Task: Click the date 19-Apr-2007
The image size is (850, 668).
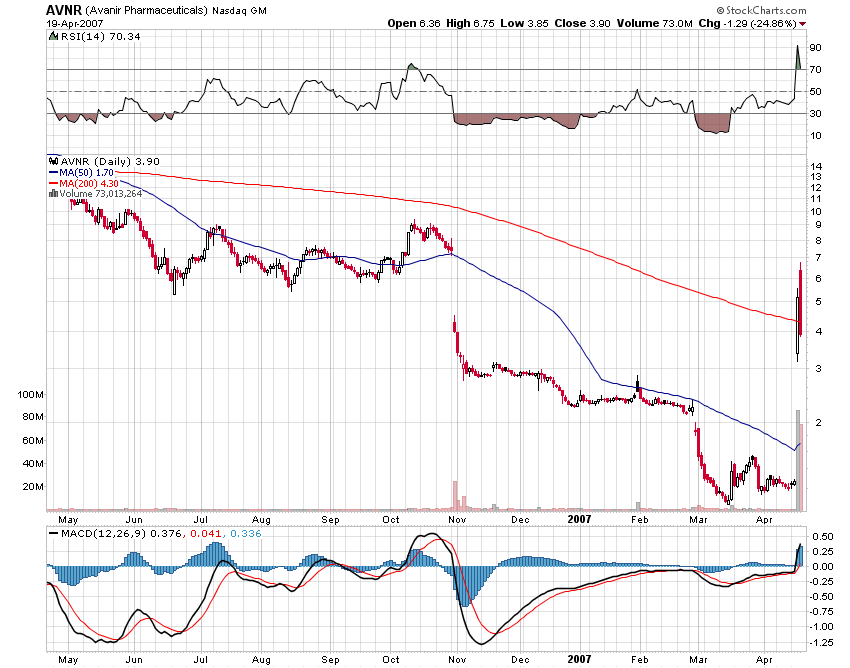Action: pos(75,24)
